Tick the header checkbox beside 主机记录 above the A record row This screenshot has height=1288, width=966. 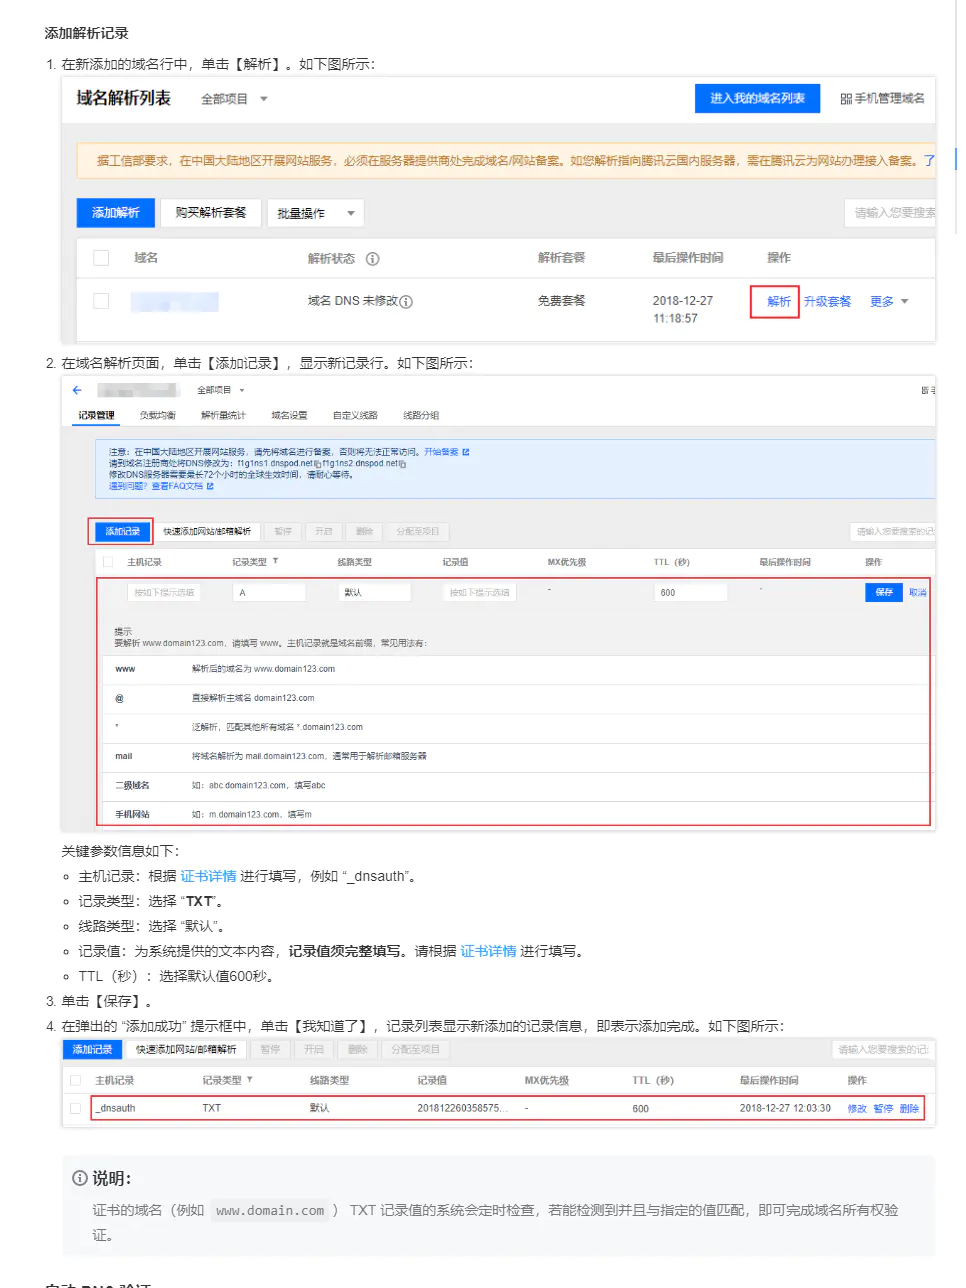[109, 562]
